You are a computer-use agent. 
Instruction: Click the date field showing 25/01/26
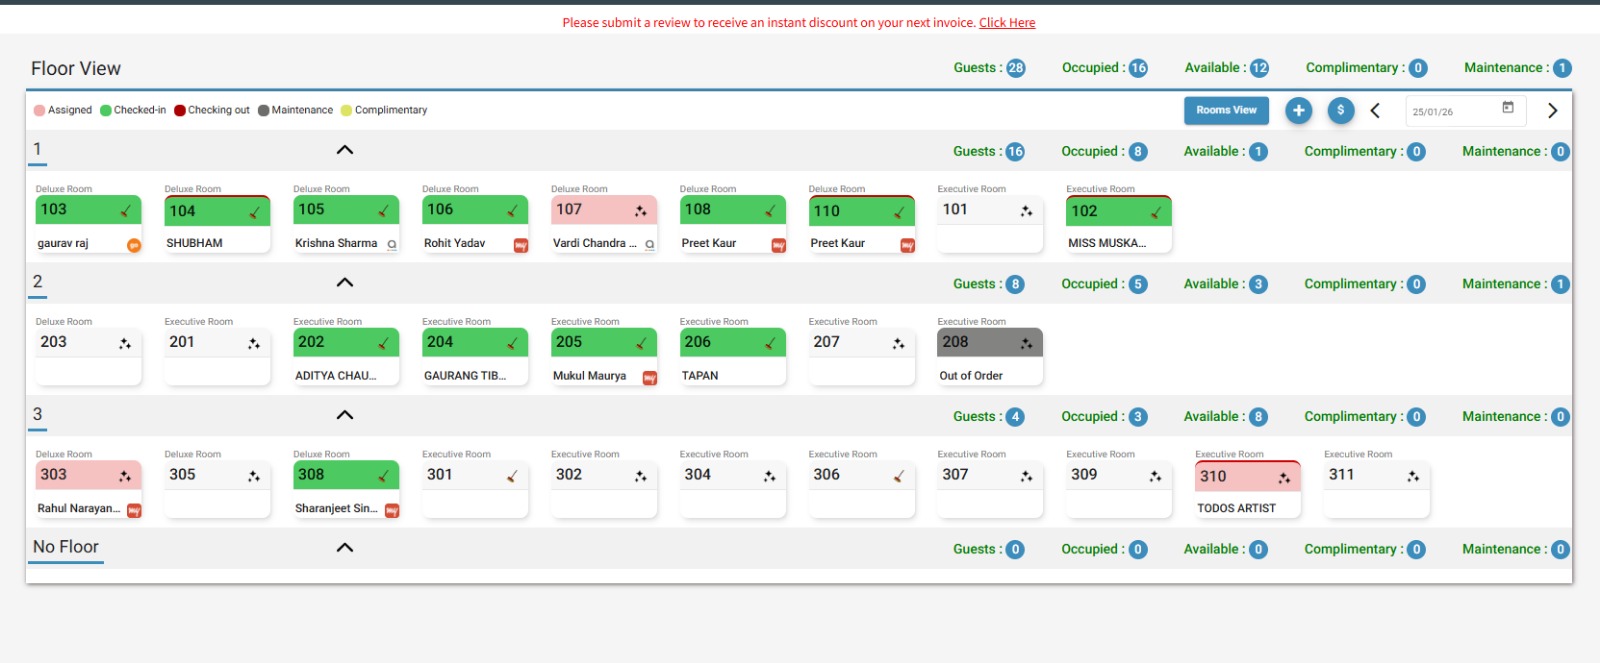1450,112
